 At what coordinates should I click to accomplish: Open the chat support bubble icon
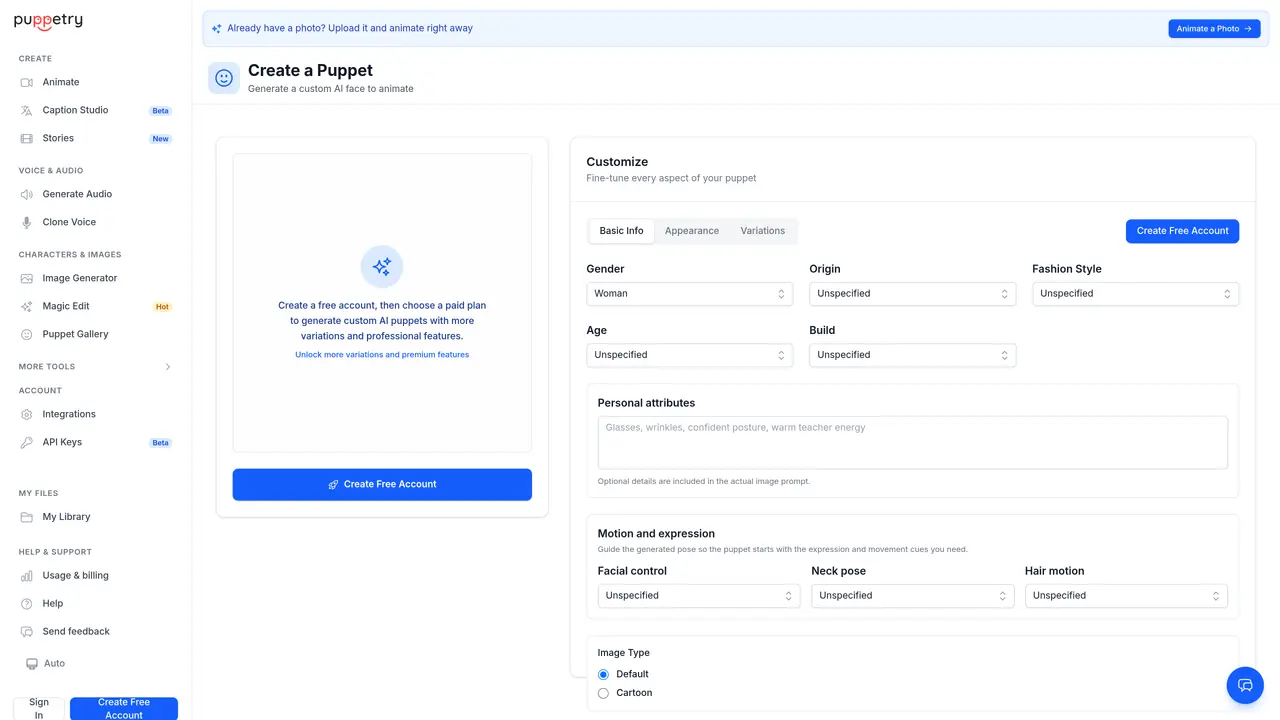1245,685
